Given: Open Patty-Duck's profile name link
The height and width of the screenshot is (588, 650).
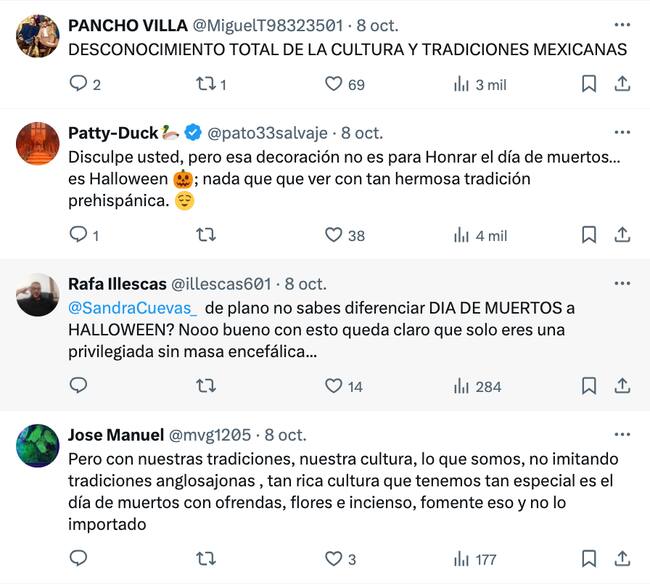Looking at the screenshot, I should [x=113, y=132].
